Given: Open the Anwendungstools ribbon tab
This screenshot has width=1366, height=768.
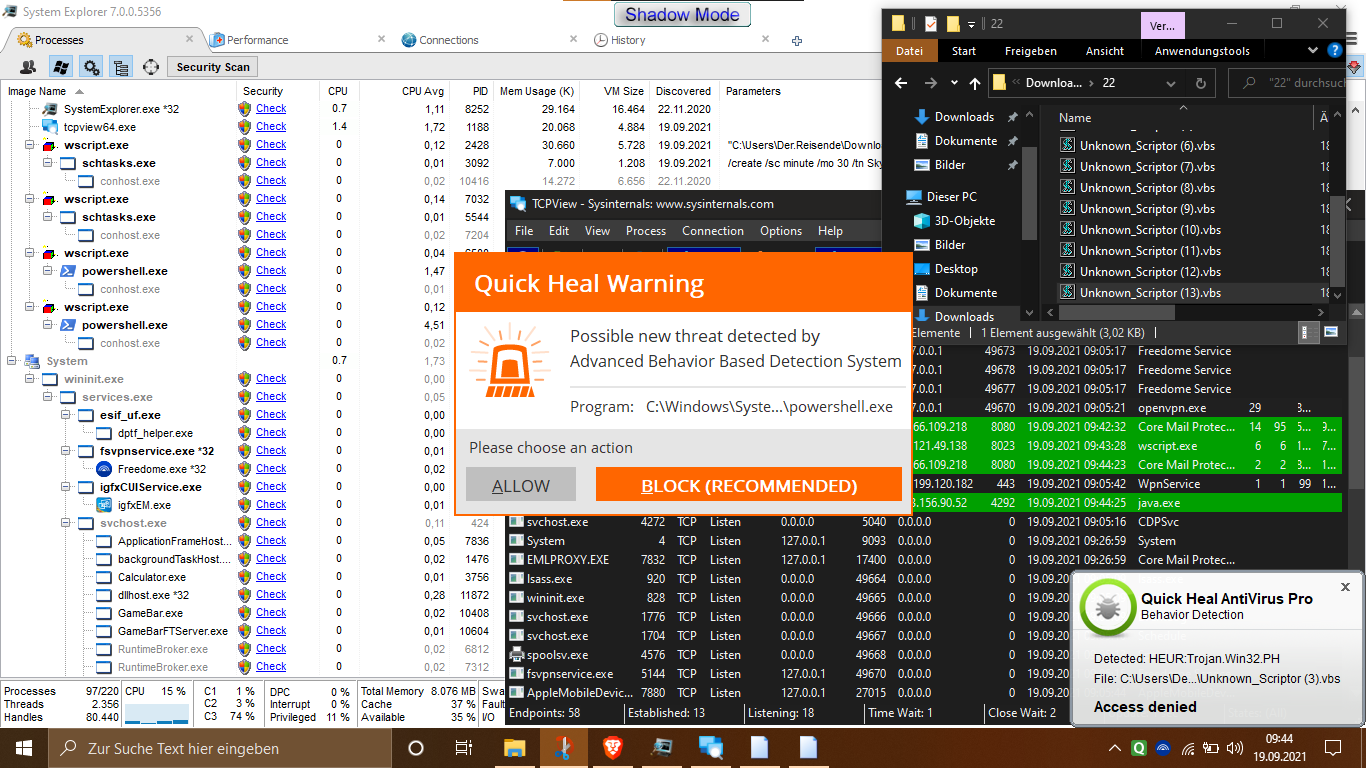Looking at the screenshot, I should coord(1202,51).
